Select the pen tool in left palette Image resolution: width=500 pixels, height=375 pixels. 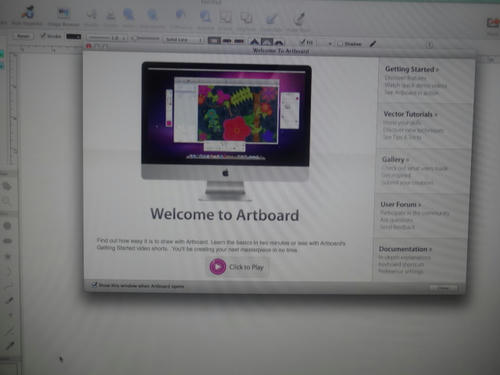(9, 300)
